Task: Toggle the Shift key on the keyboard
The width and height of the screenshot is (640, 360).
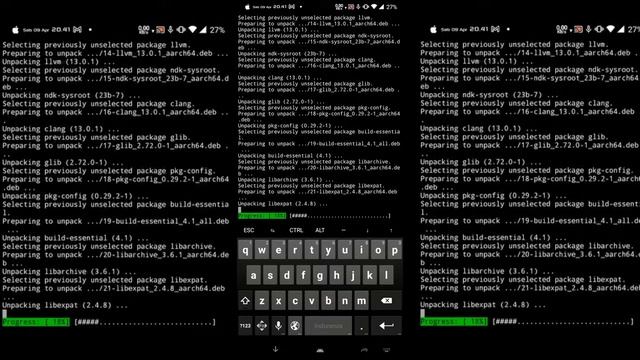Action: pyautogui.click(x=245, y=301)
